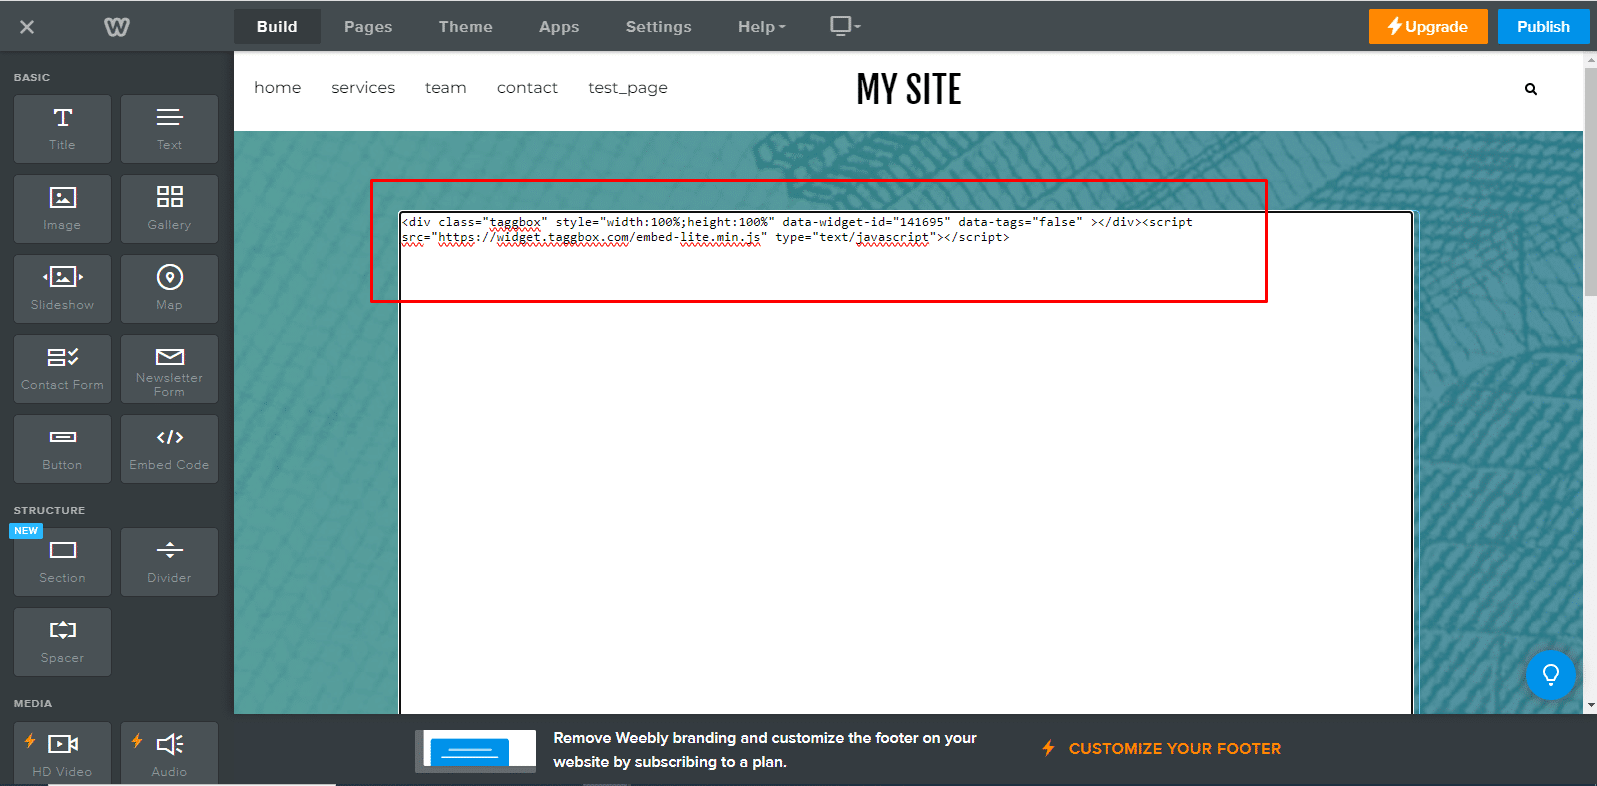This screenshot has width=1597, height=786.
Task: Select the Map element icon
Action: click(169, 288)
